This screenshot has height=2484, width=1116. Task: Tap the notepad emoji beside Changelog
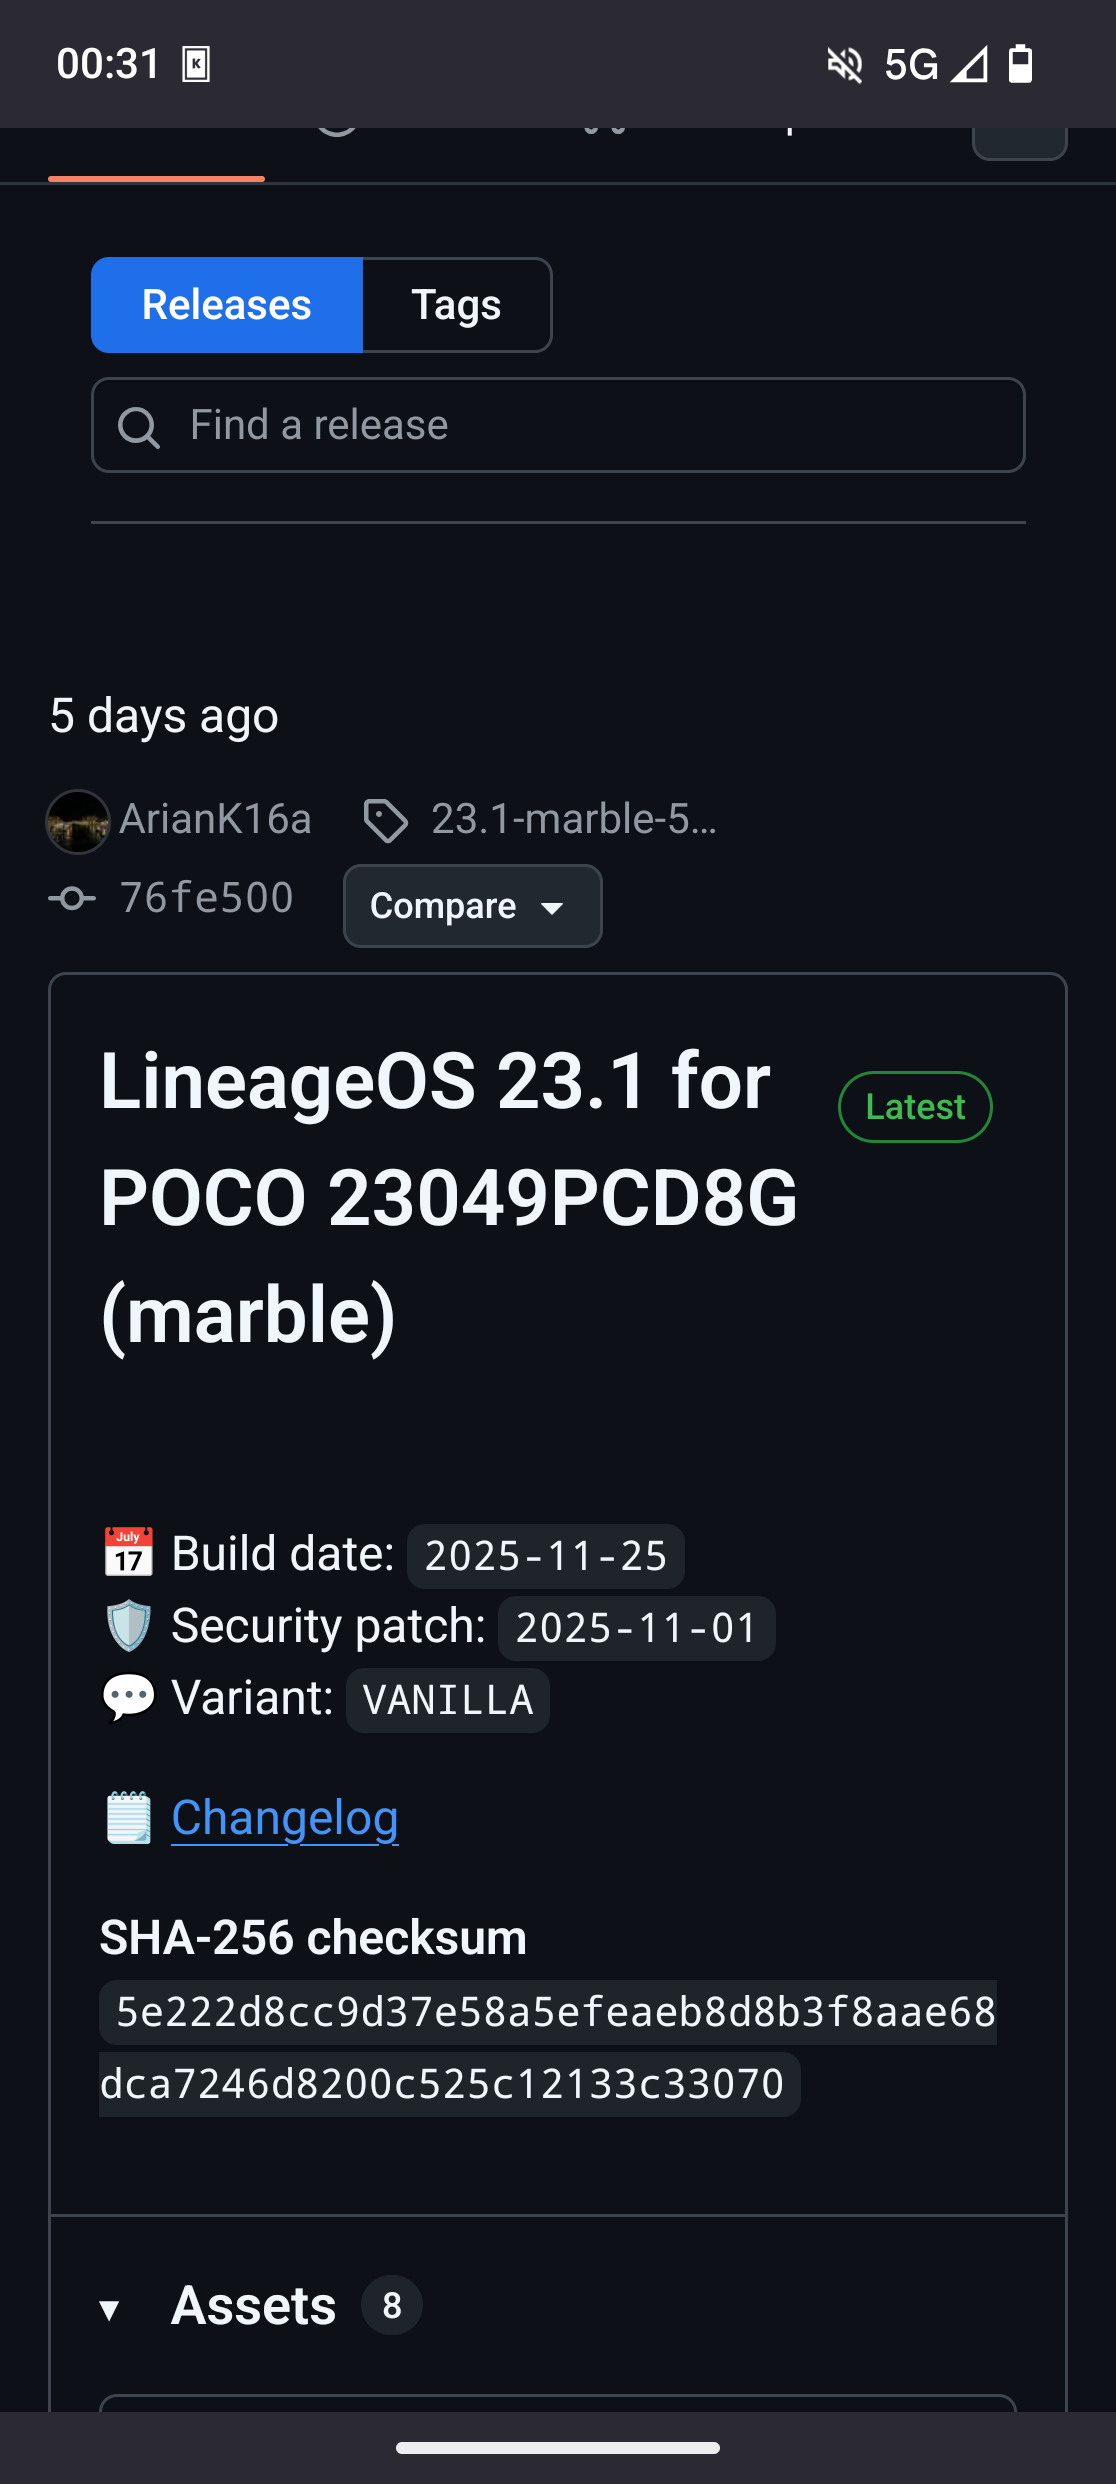(x=129, y=1818)
